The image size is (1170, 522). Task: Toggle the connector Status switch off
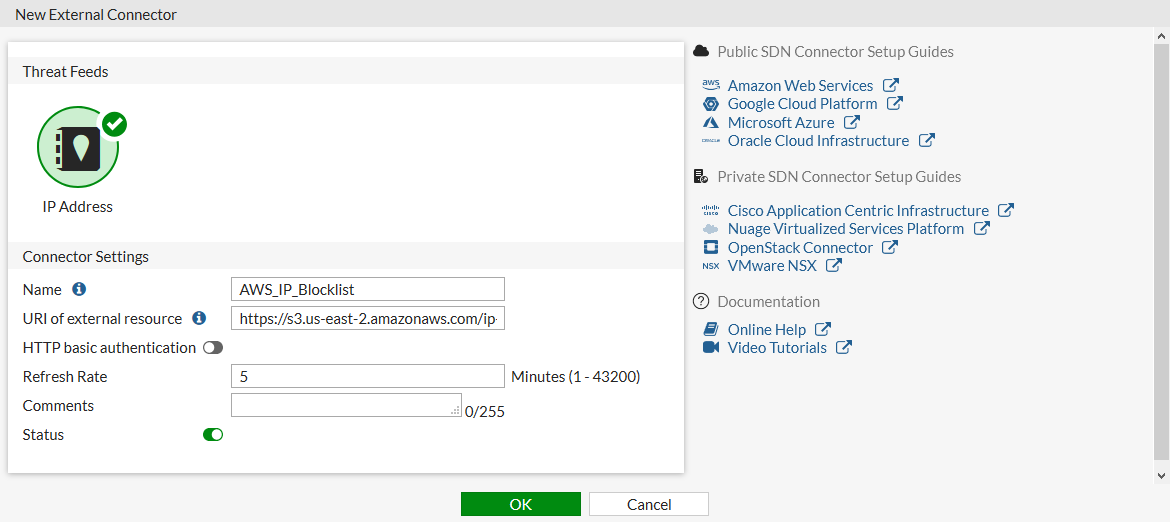(212, 435)
